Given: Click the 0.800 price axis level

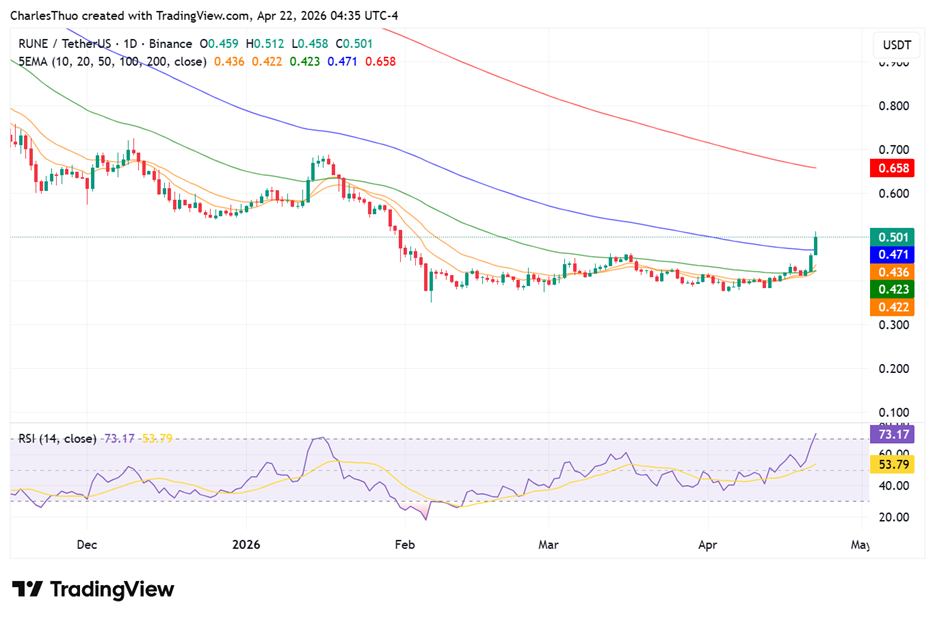Looking at the screenshot, I should (x=893, y=106).
